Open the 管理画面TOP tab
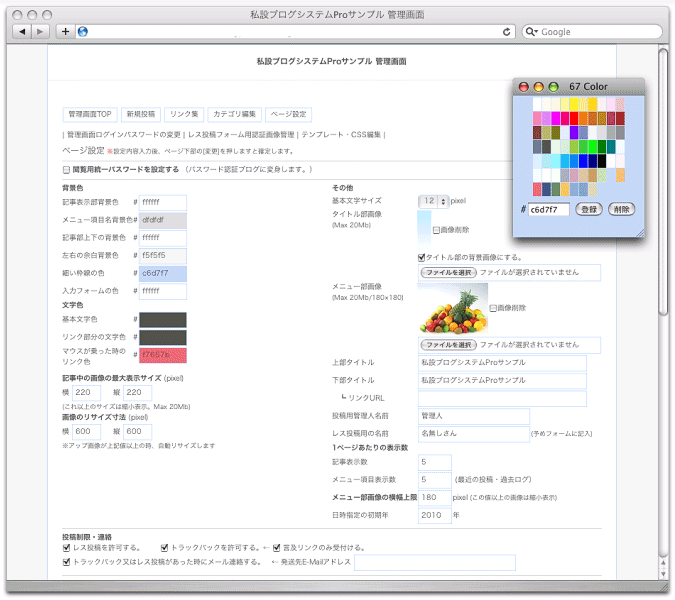The image size is (675, 600). point(90,114)
